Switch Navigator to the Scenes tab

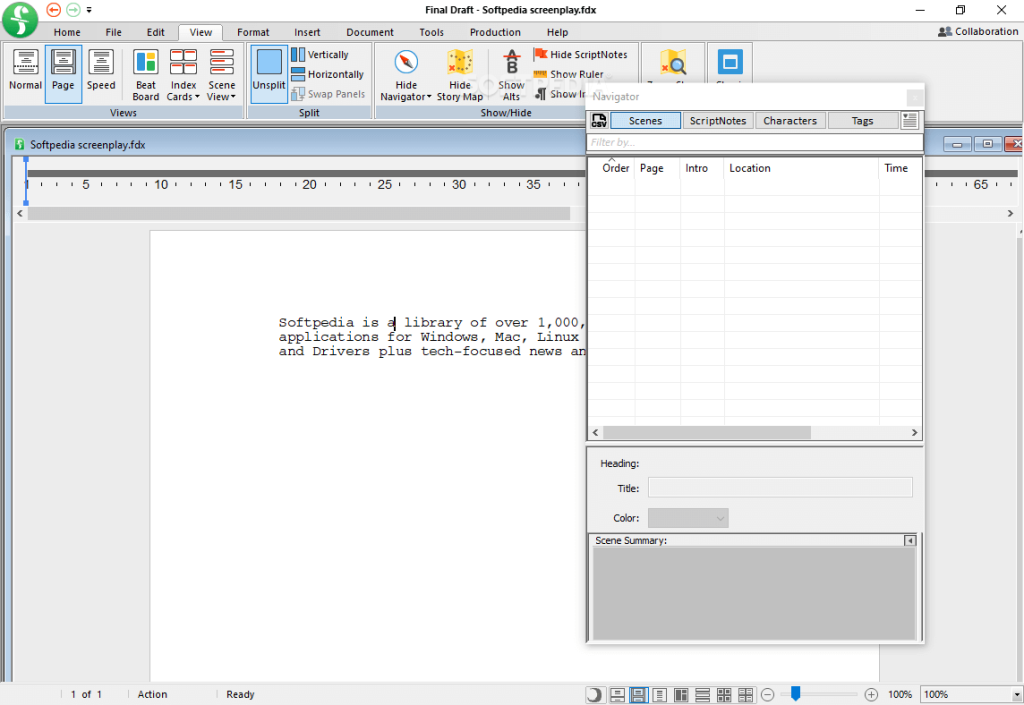tap(645, 121)
